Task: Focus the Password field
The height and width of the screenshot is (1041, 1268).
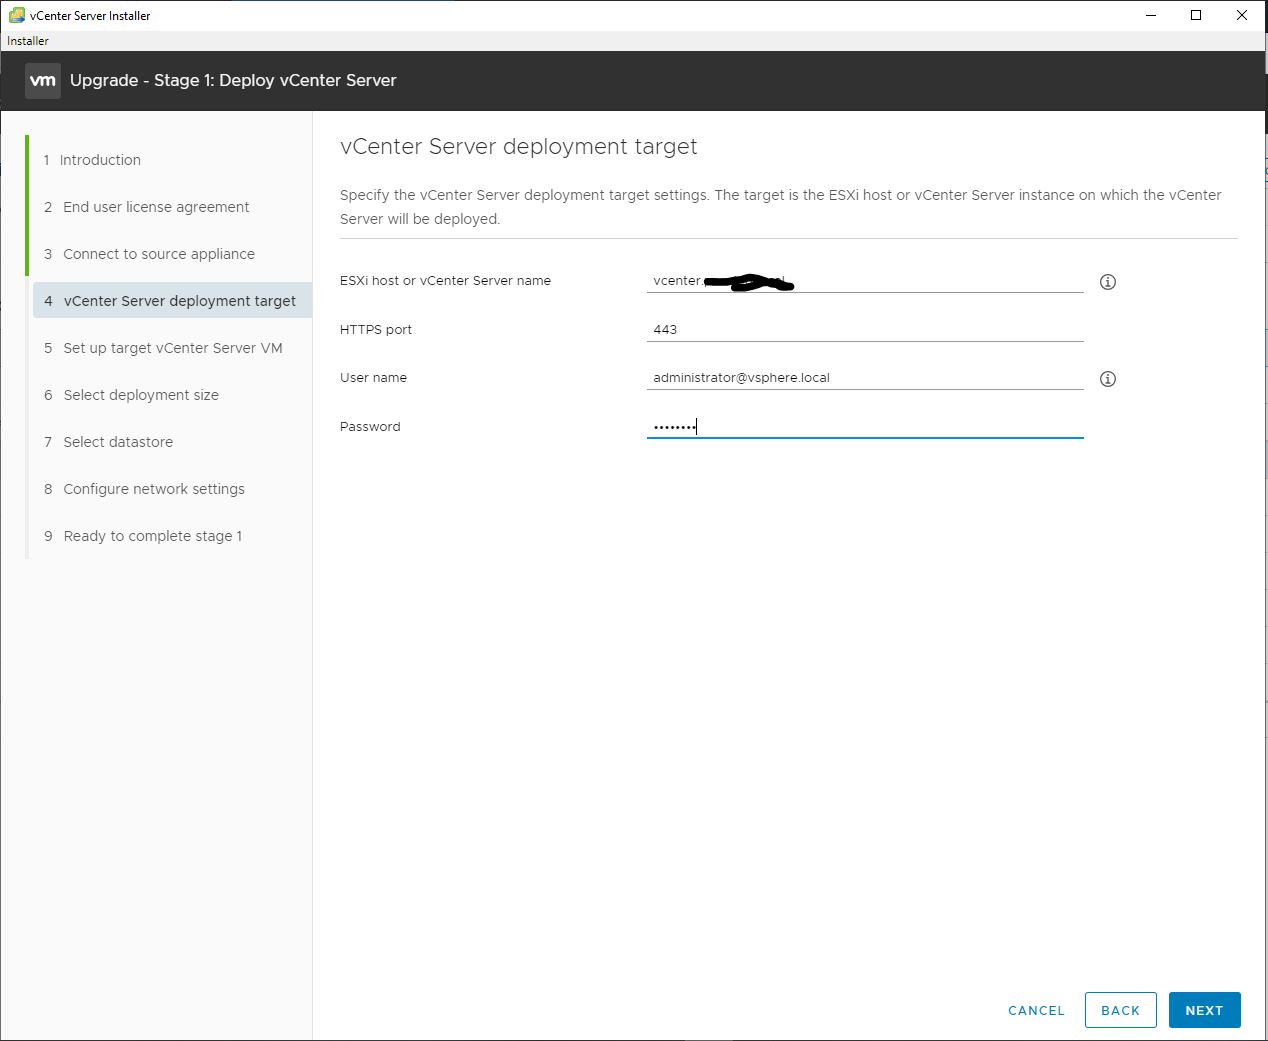Action: tap(865, 426)
